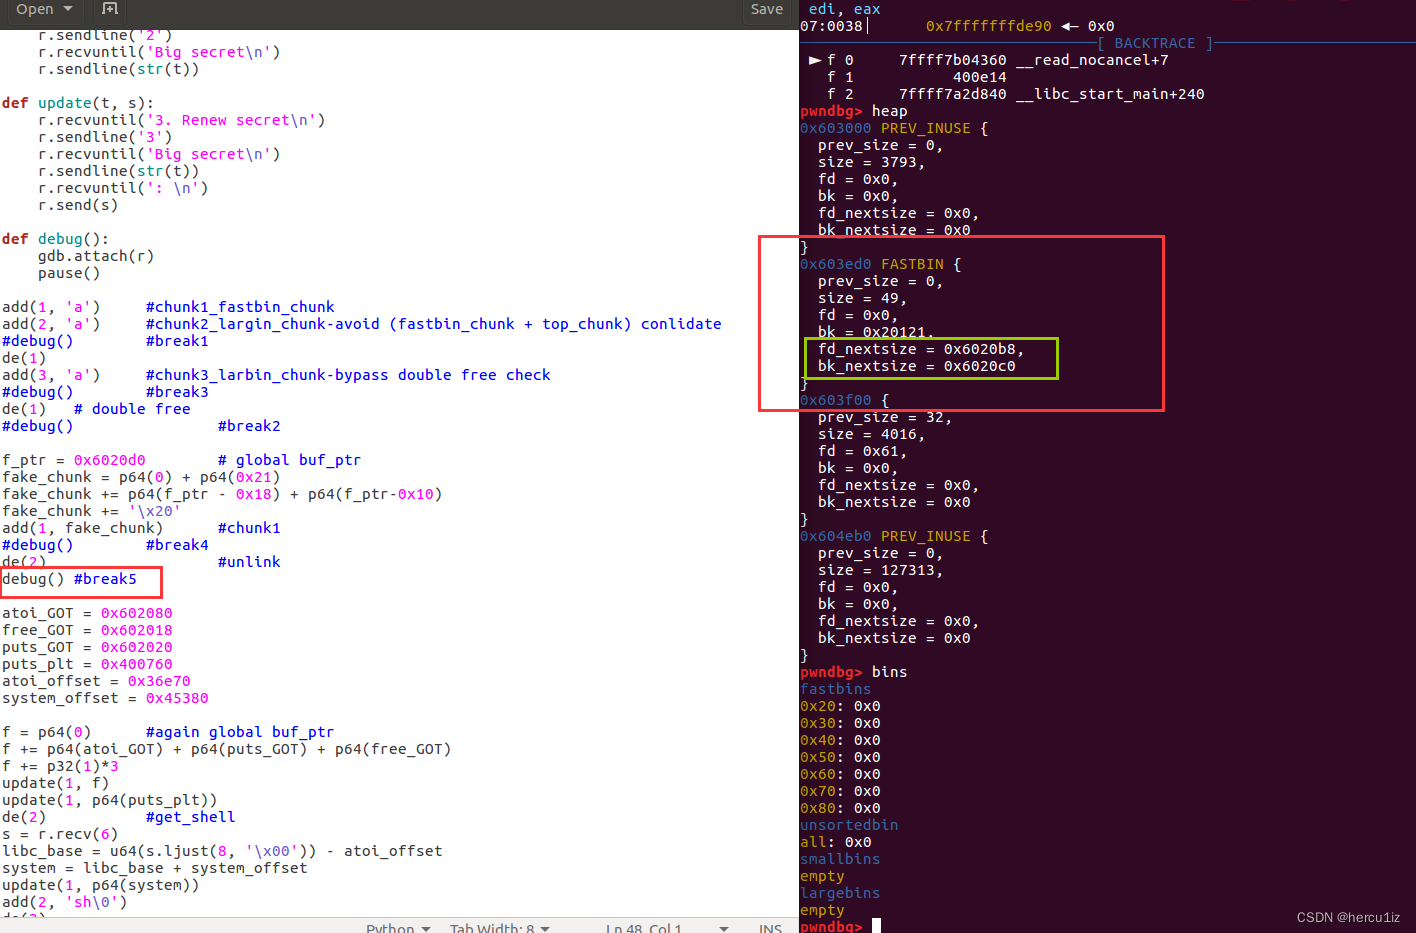
Task: Click the 'unsortedbin' heading
Action: 849,825
